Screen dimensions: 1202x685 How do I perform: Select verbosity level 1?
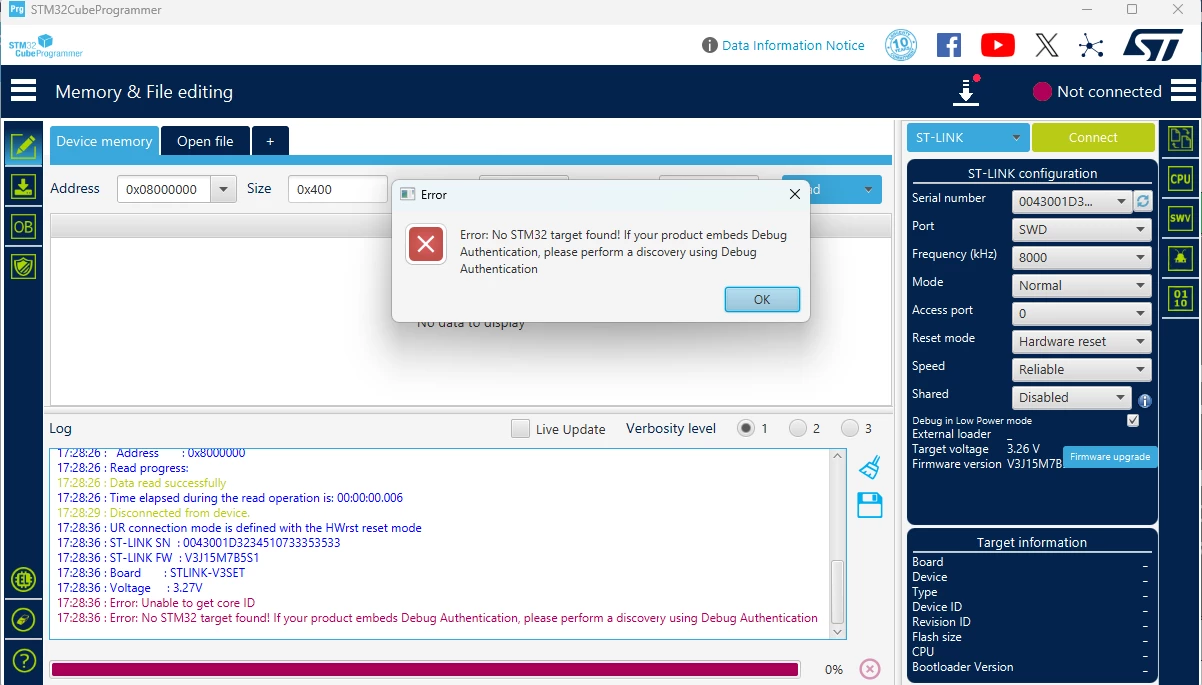[x=746, y=428]
